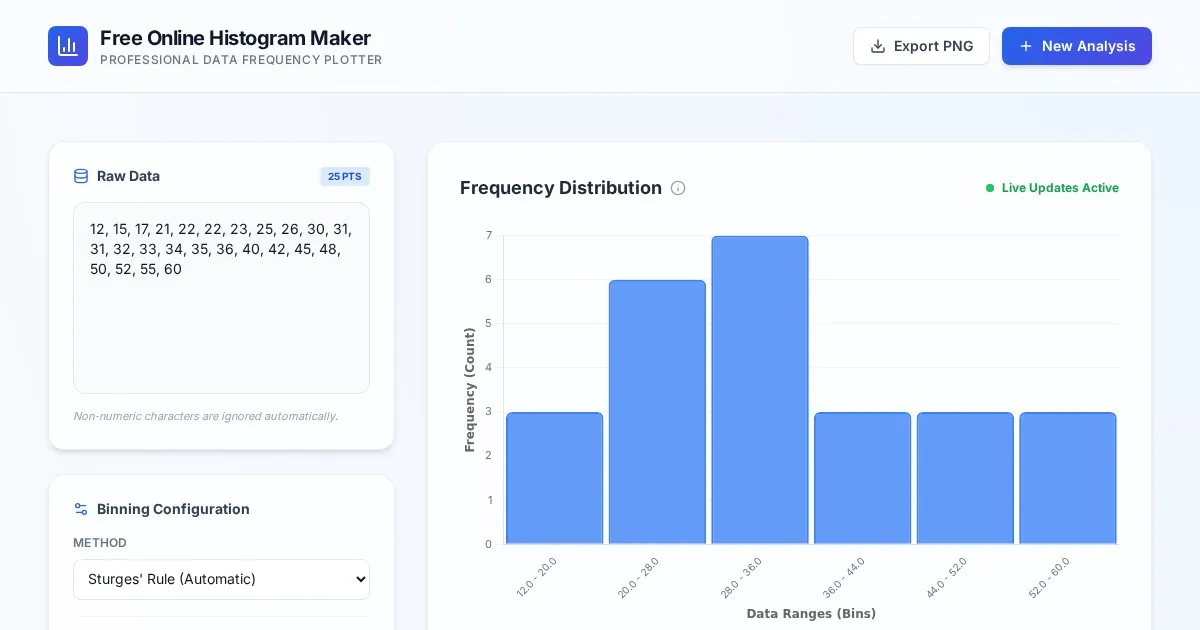Select the 52.0 - 60.0 histogram bar
The width and height of the screenshot is (1200, 630).
coord(1067,478)
